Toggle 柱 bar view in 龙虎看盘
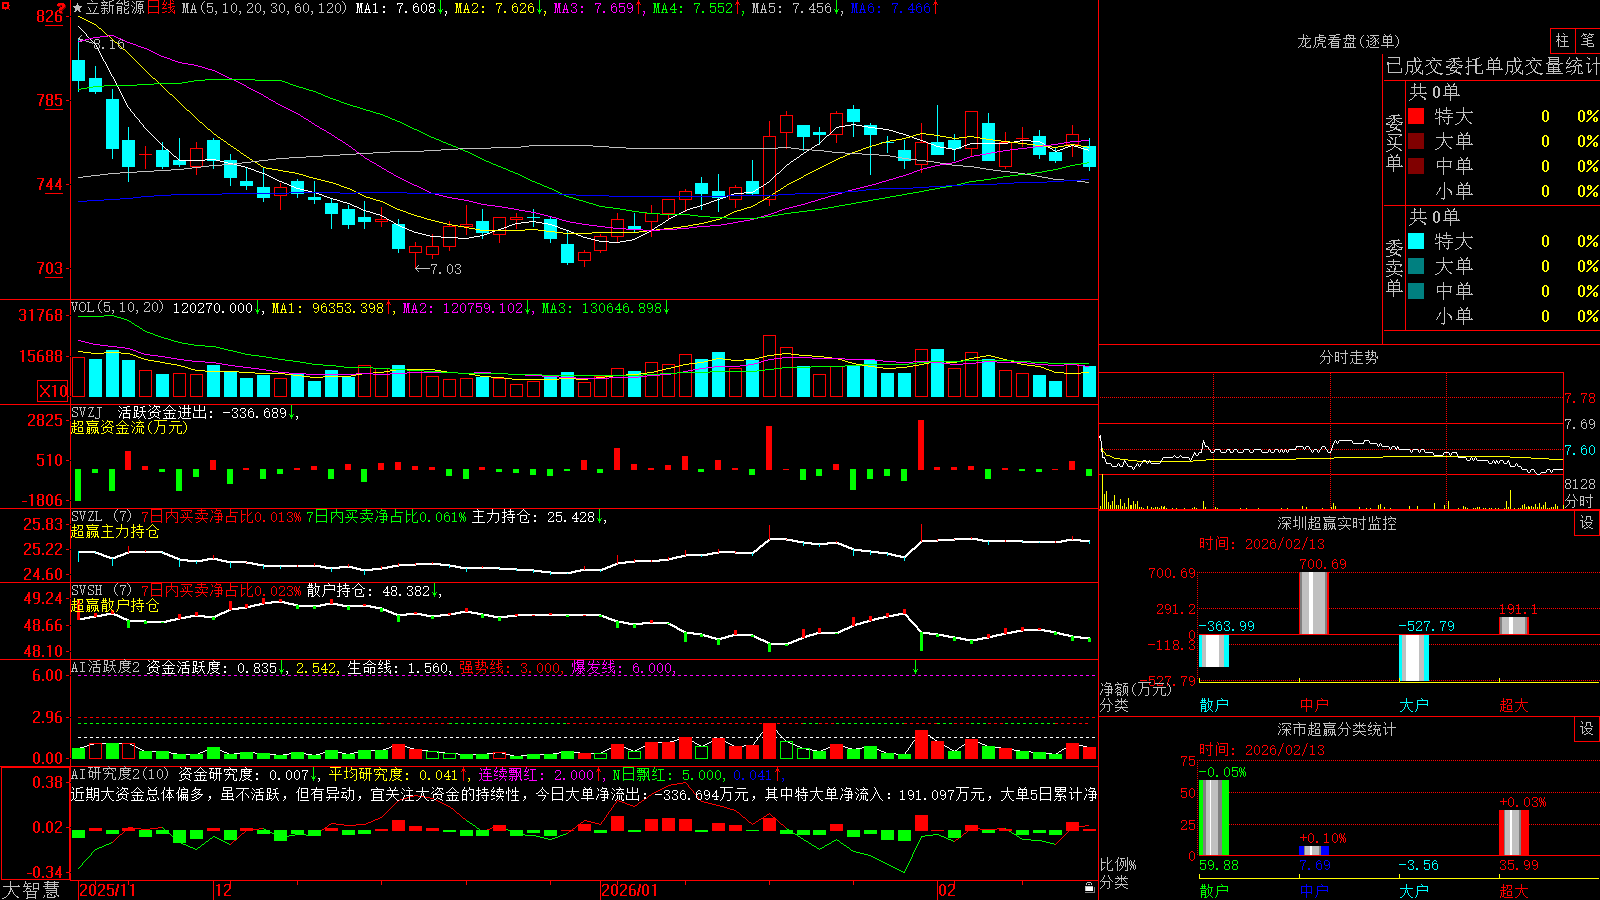Image resolution: width=1600 pixels, height=900 pixels. coord(1562,41)
